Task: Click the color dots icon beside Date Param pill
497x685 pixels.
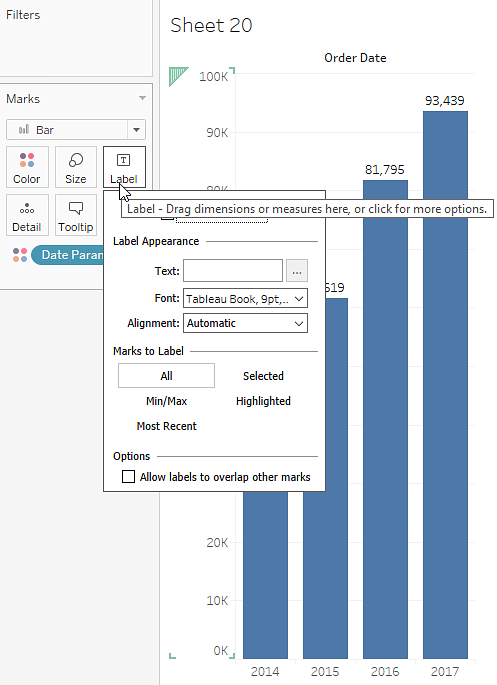Action: pyautogui.click(x=20, y=255)
